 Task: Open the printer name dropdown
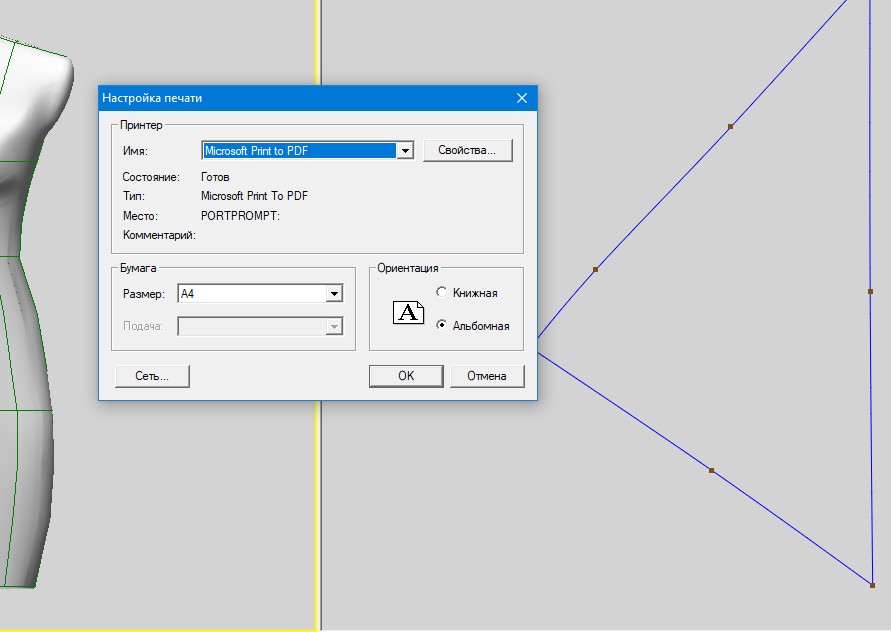[405, 151]
